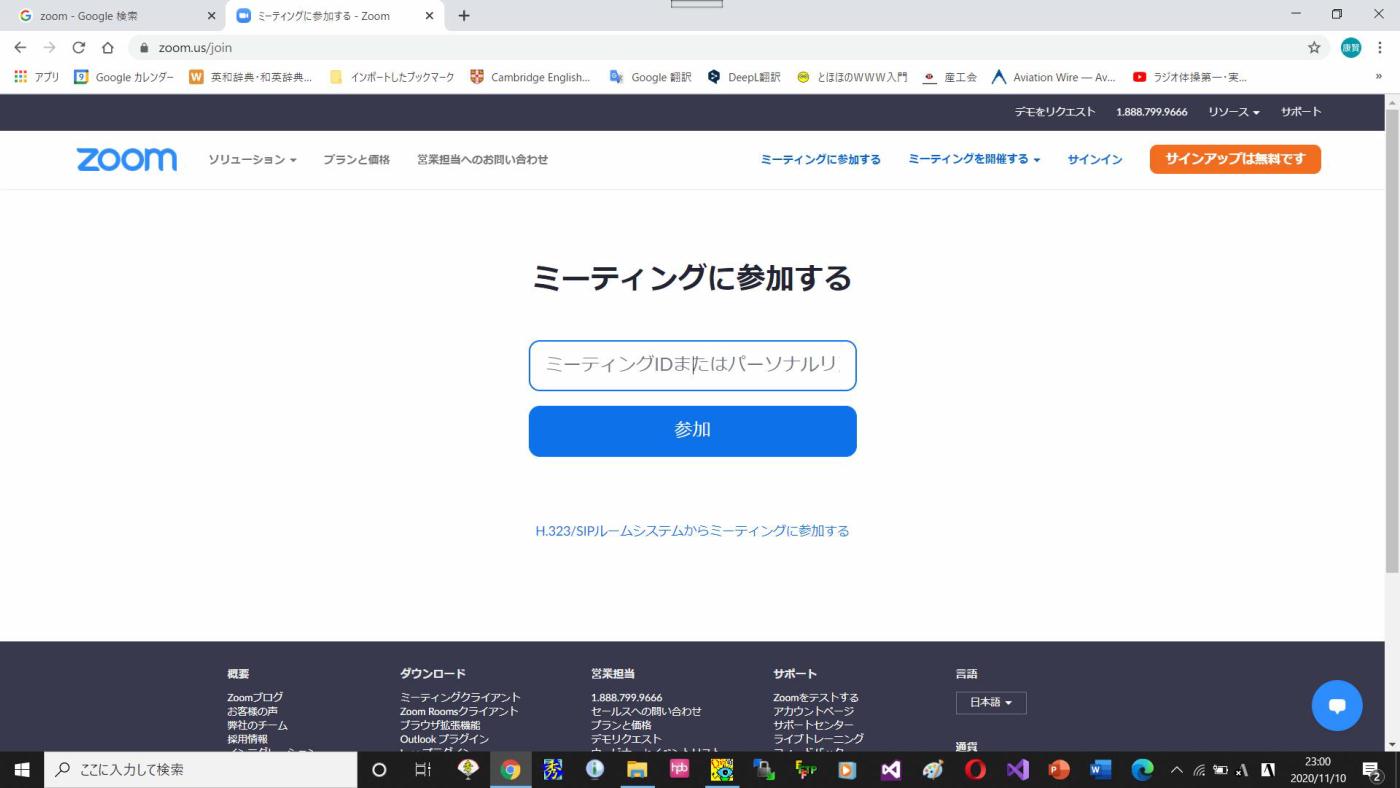The height and width of the screenshot is (788, 1400).
Task: Open the 日本語 language selector
Action: (991, 703)
